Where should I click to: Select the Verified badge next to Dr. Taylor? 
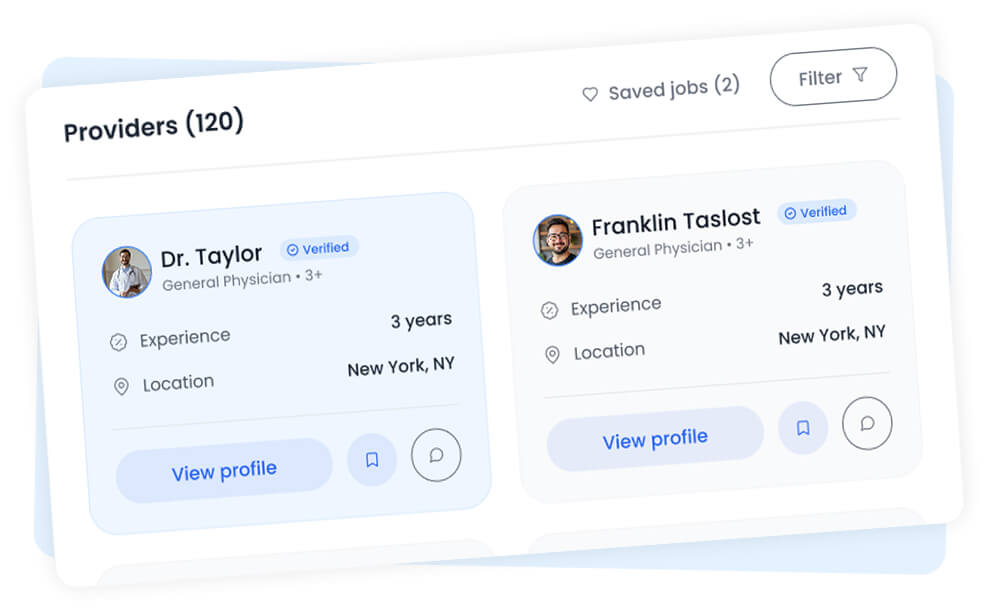[x=319, y=248]
